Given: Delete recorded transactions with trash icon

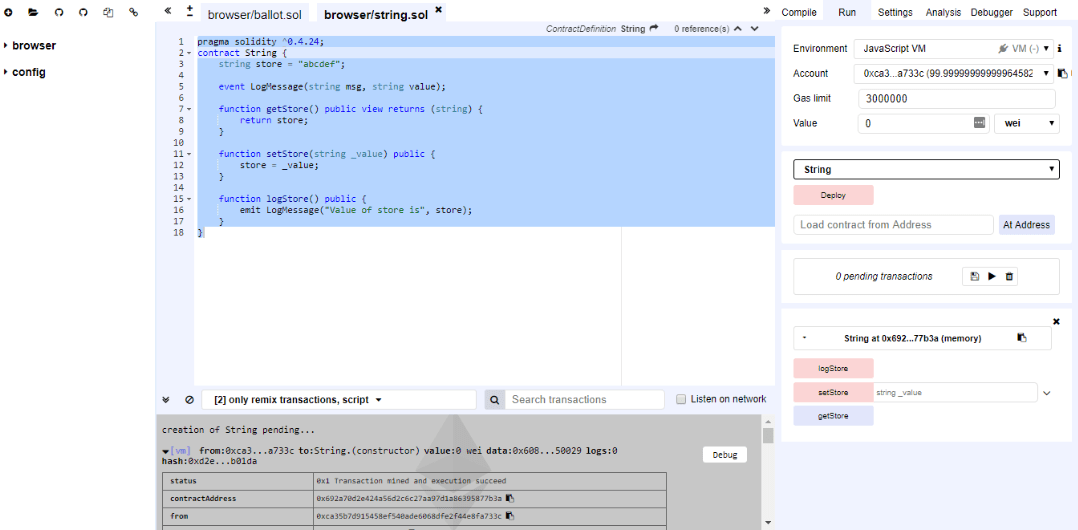Looking at the screenshot, I should [x=1009, y=276].
